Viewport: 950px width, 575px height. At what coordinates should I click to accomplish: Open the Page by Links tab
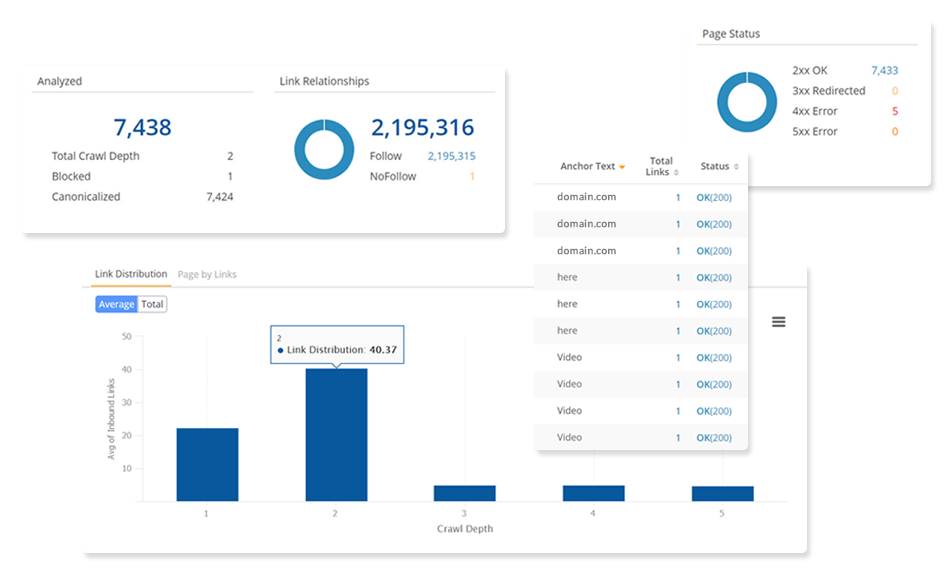(x=207, y=274)
